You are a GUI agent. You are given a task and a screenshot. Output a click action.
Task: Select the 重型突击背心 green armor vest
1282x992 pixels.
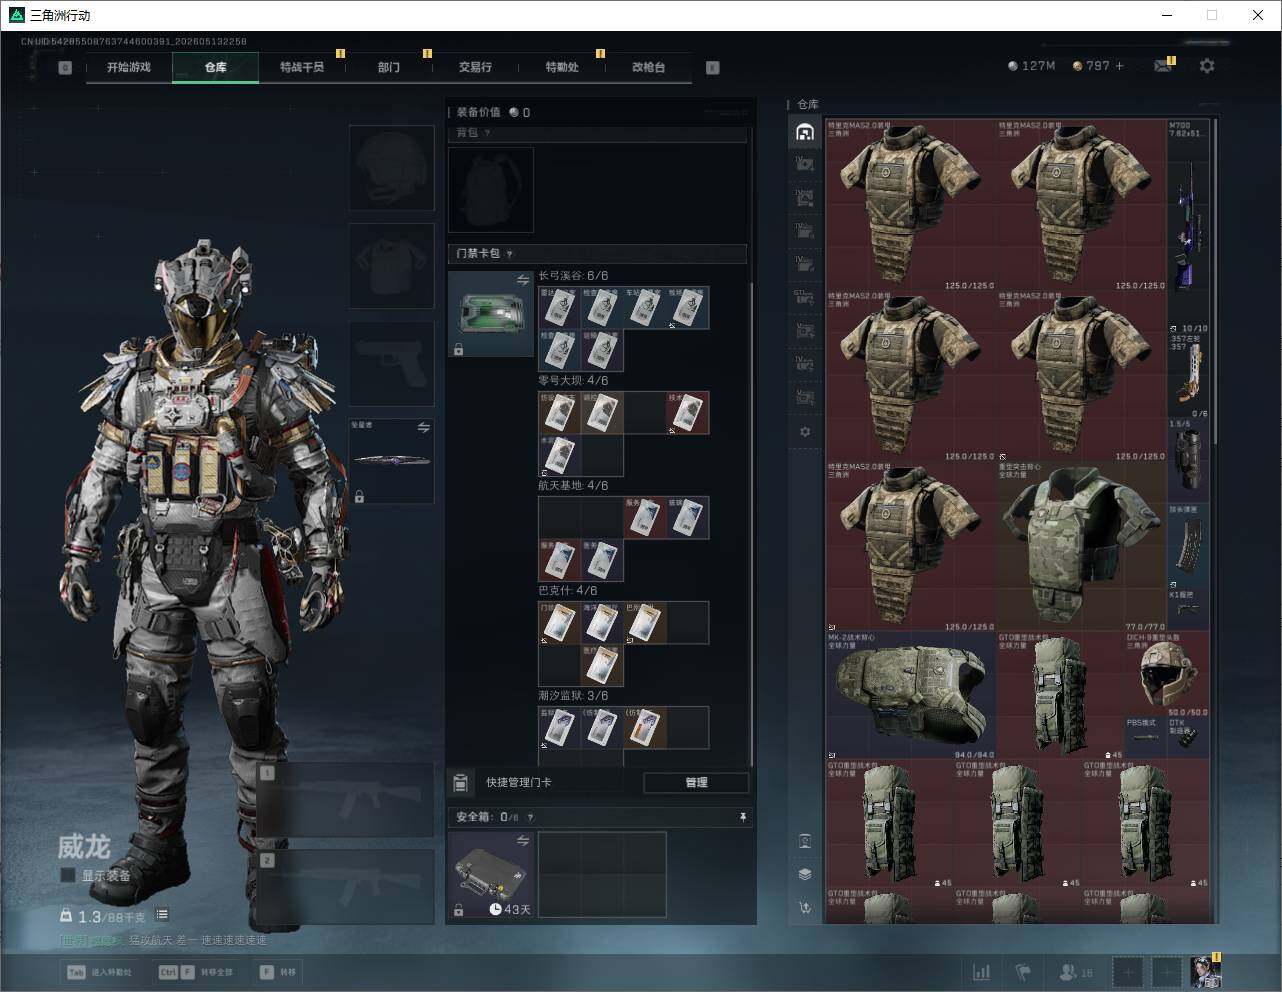(1082, 546)
